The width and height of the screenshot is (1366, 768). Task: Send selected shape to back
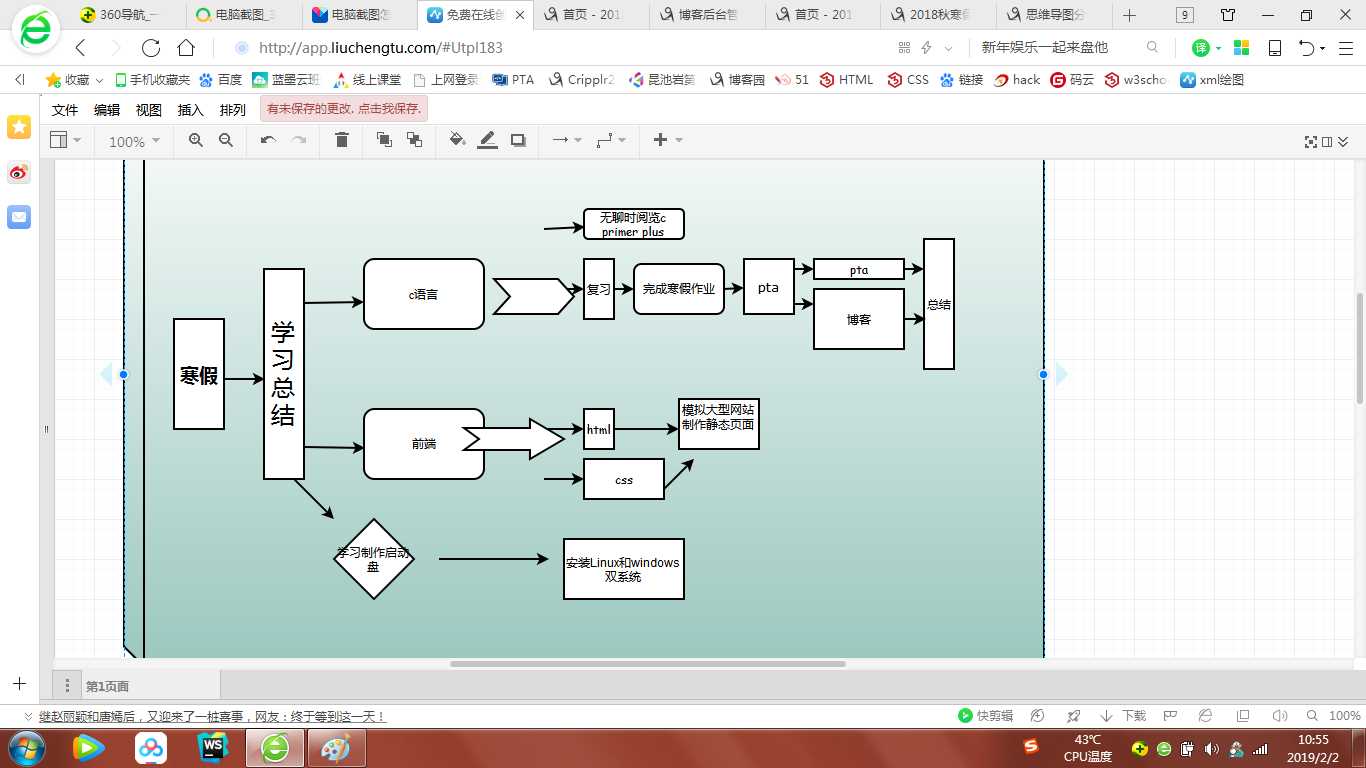pyautogui.click(x=414, y=141)
